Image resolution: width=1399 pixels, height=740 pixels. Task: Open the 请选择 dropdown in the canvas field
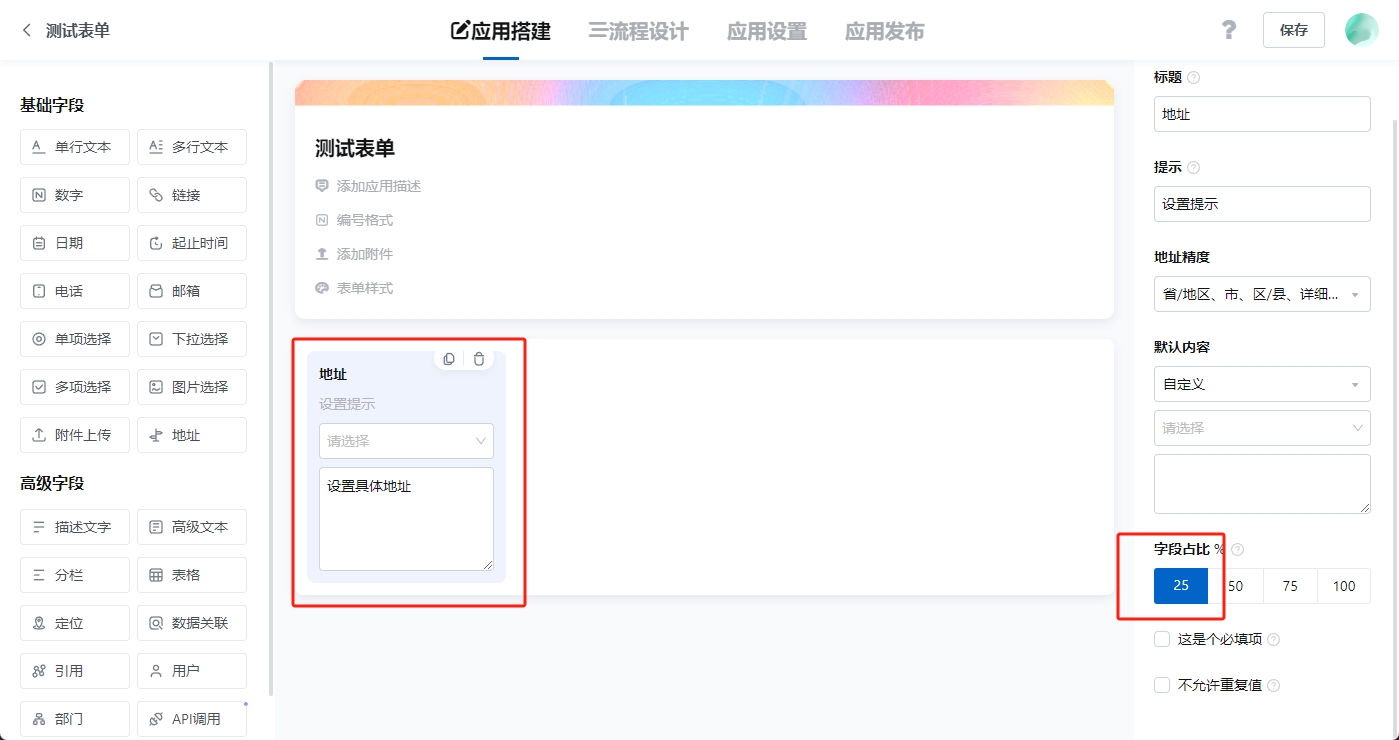(x=406, y=441)
